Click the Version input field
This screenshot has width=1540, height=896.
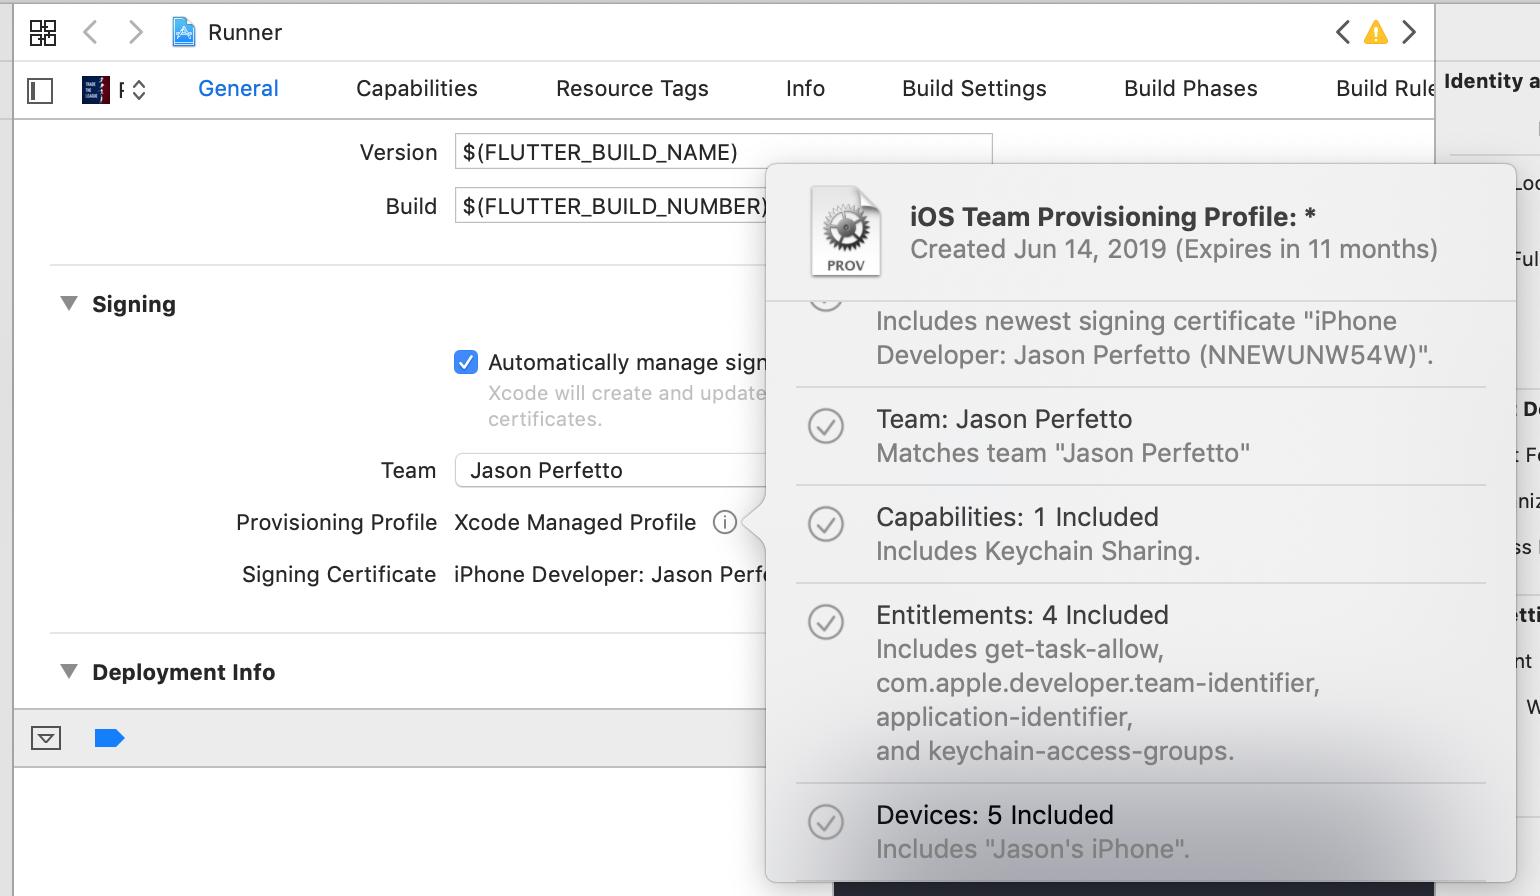tap(723, 152)
